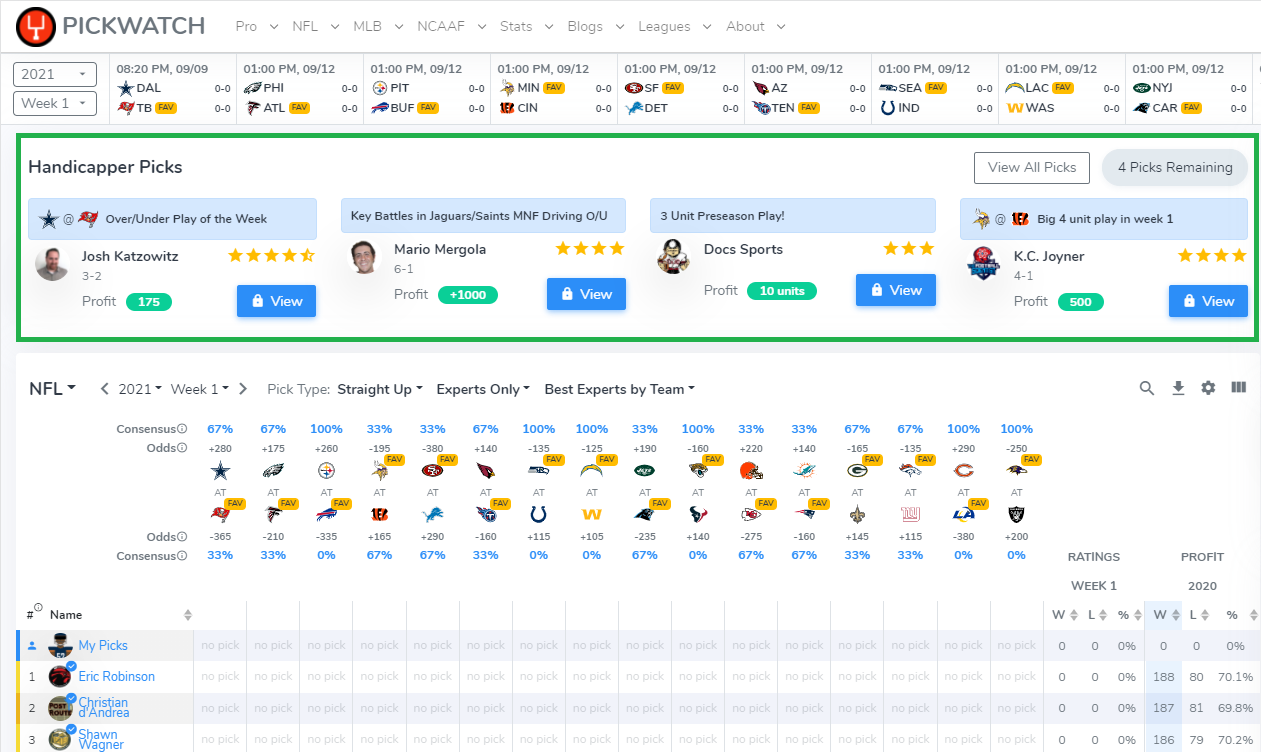This screenshot has width=1261, height=752.
Task: Open the NCAAF nav menu
Action: [x=451, y=26]
